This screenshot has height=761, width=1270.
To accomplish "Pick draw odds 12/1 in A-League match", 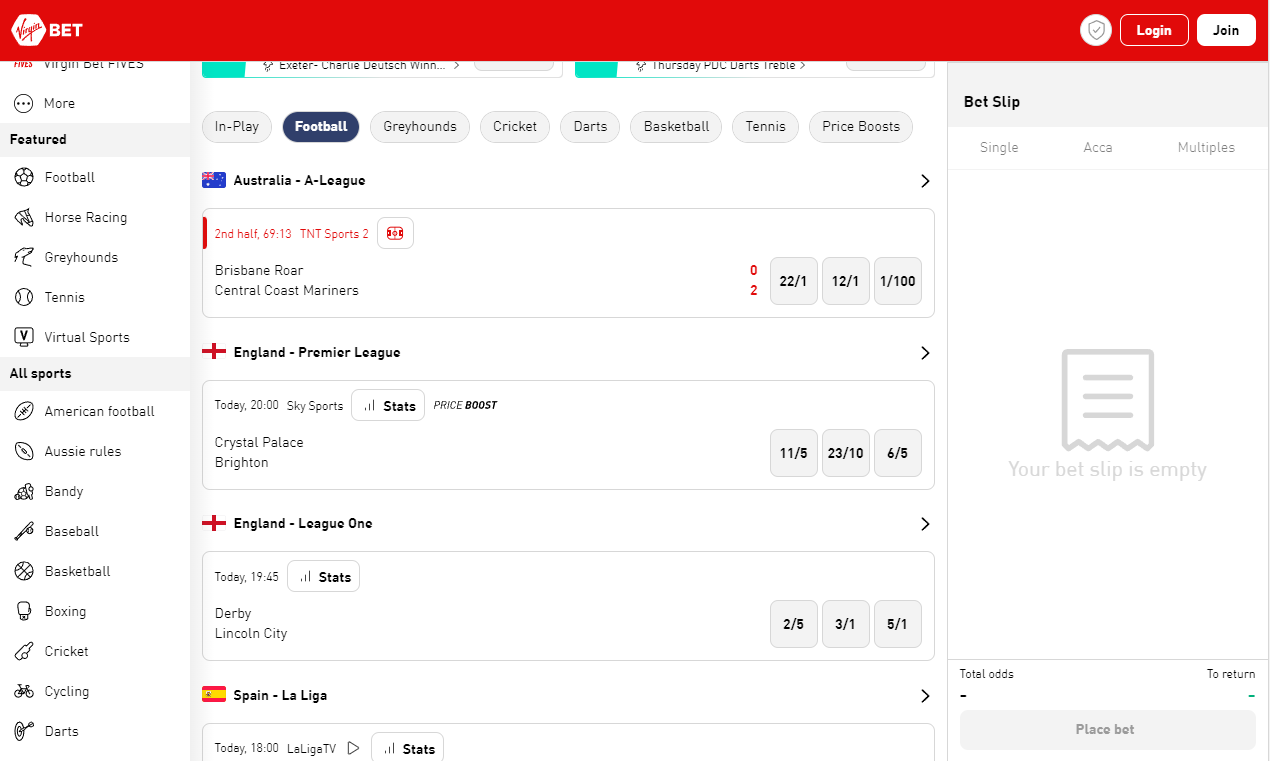I will 846,281.
